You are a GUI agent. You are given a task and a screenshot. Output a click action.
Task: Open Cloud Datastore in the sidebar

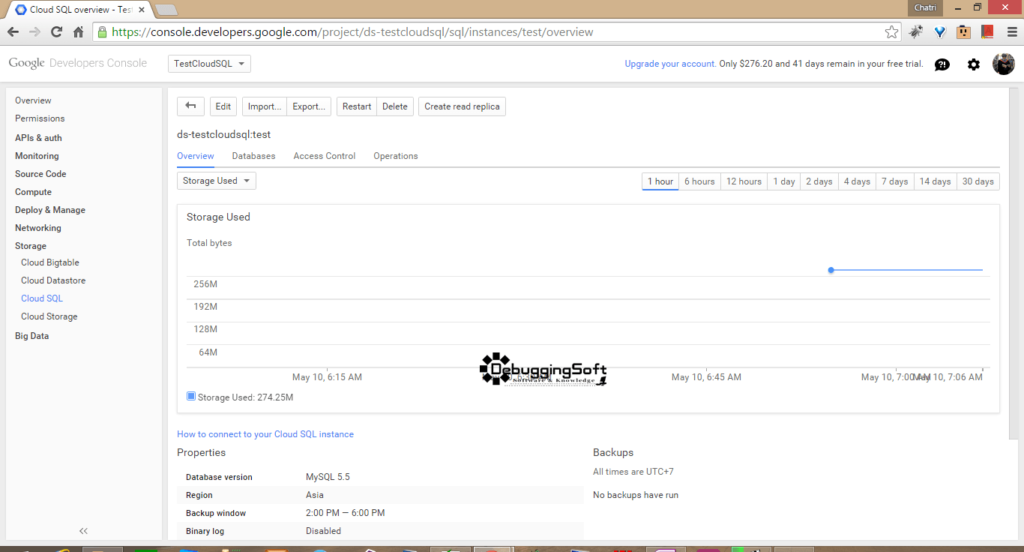coord(53,280)
